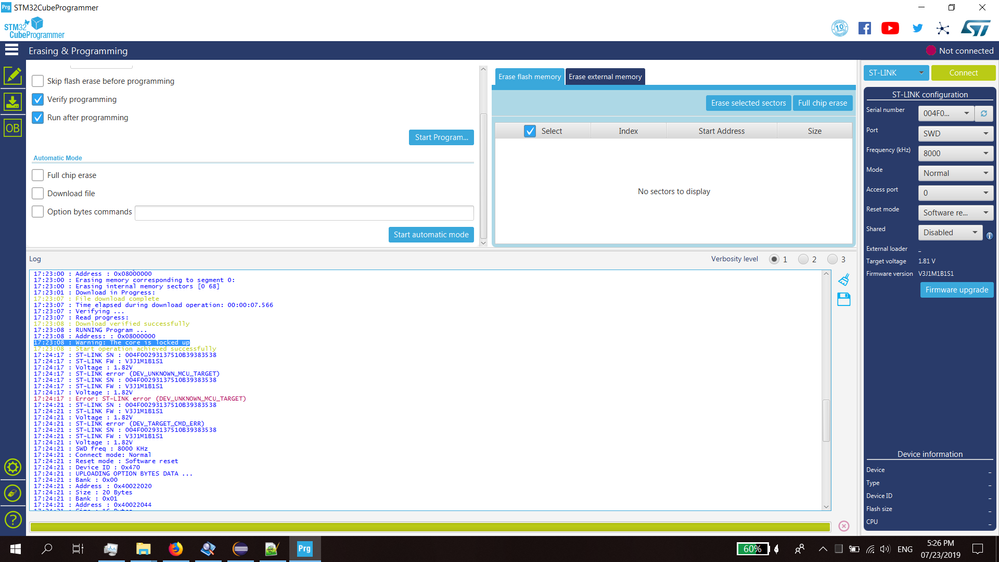The image size is (999, 562).
Task: Click the Size column header
Action: pos(814,131)
